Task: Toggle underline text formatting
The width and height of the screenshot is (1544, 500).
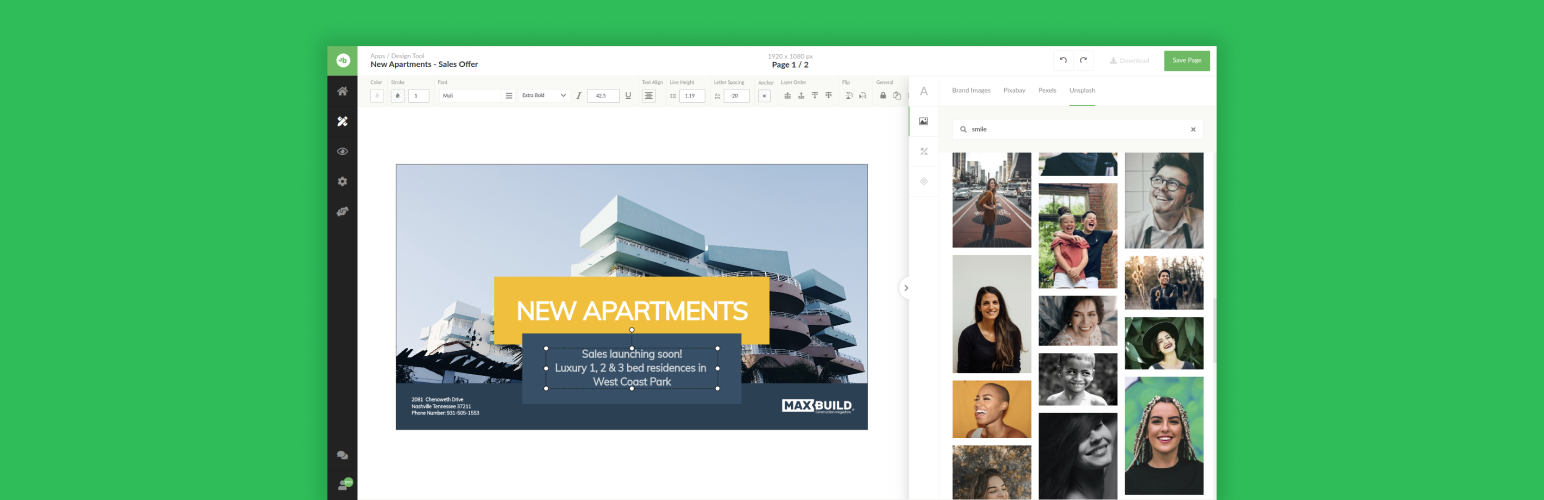Action: click(x=628, y=96)
